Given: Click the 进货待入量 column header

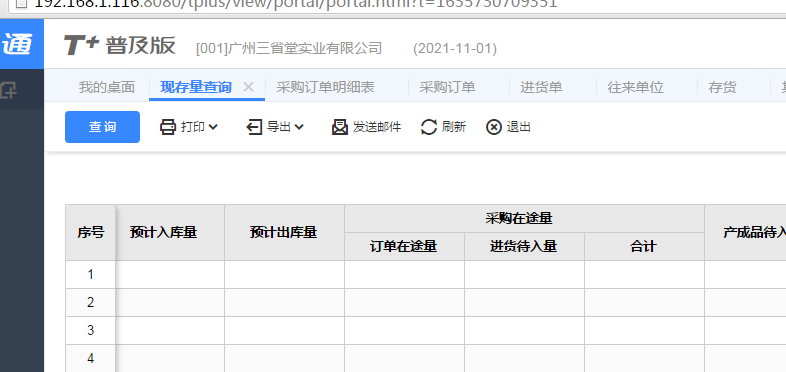Looking at the screenshot, I should click(x=524, y=247).
